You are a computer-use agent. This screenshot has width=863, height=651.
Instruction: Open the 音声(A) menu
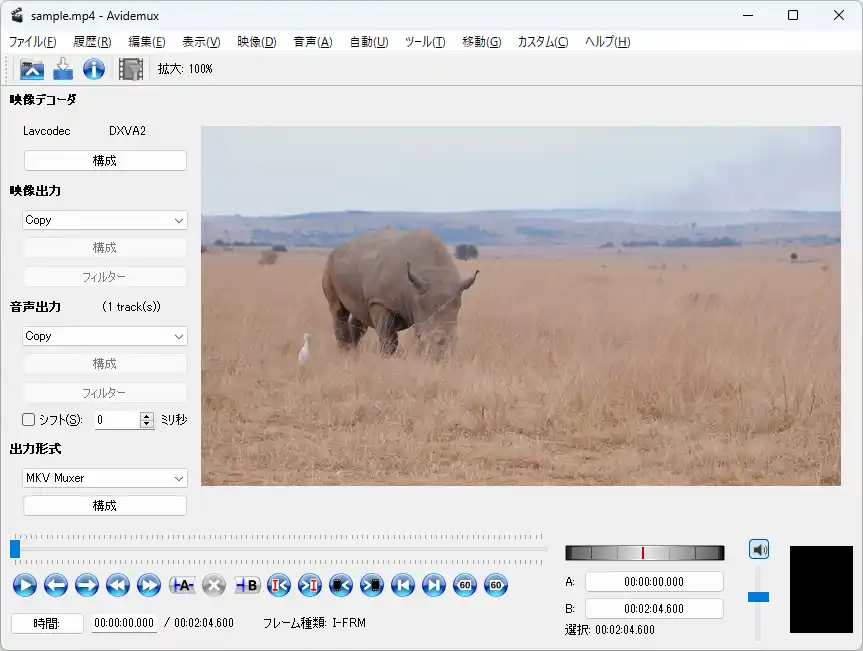pos(312,42)
